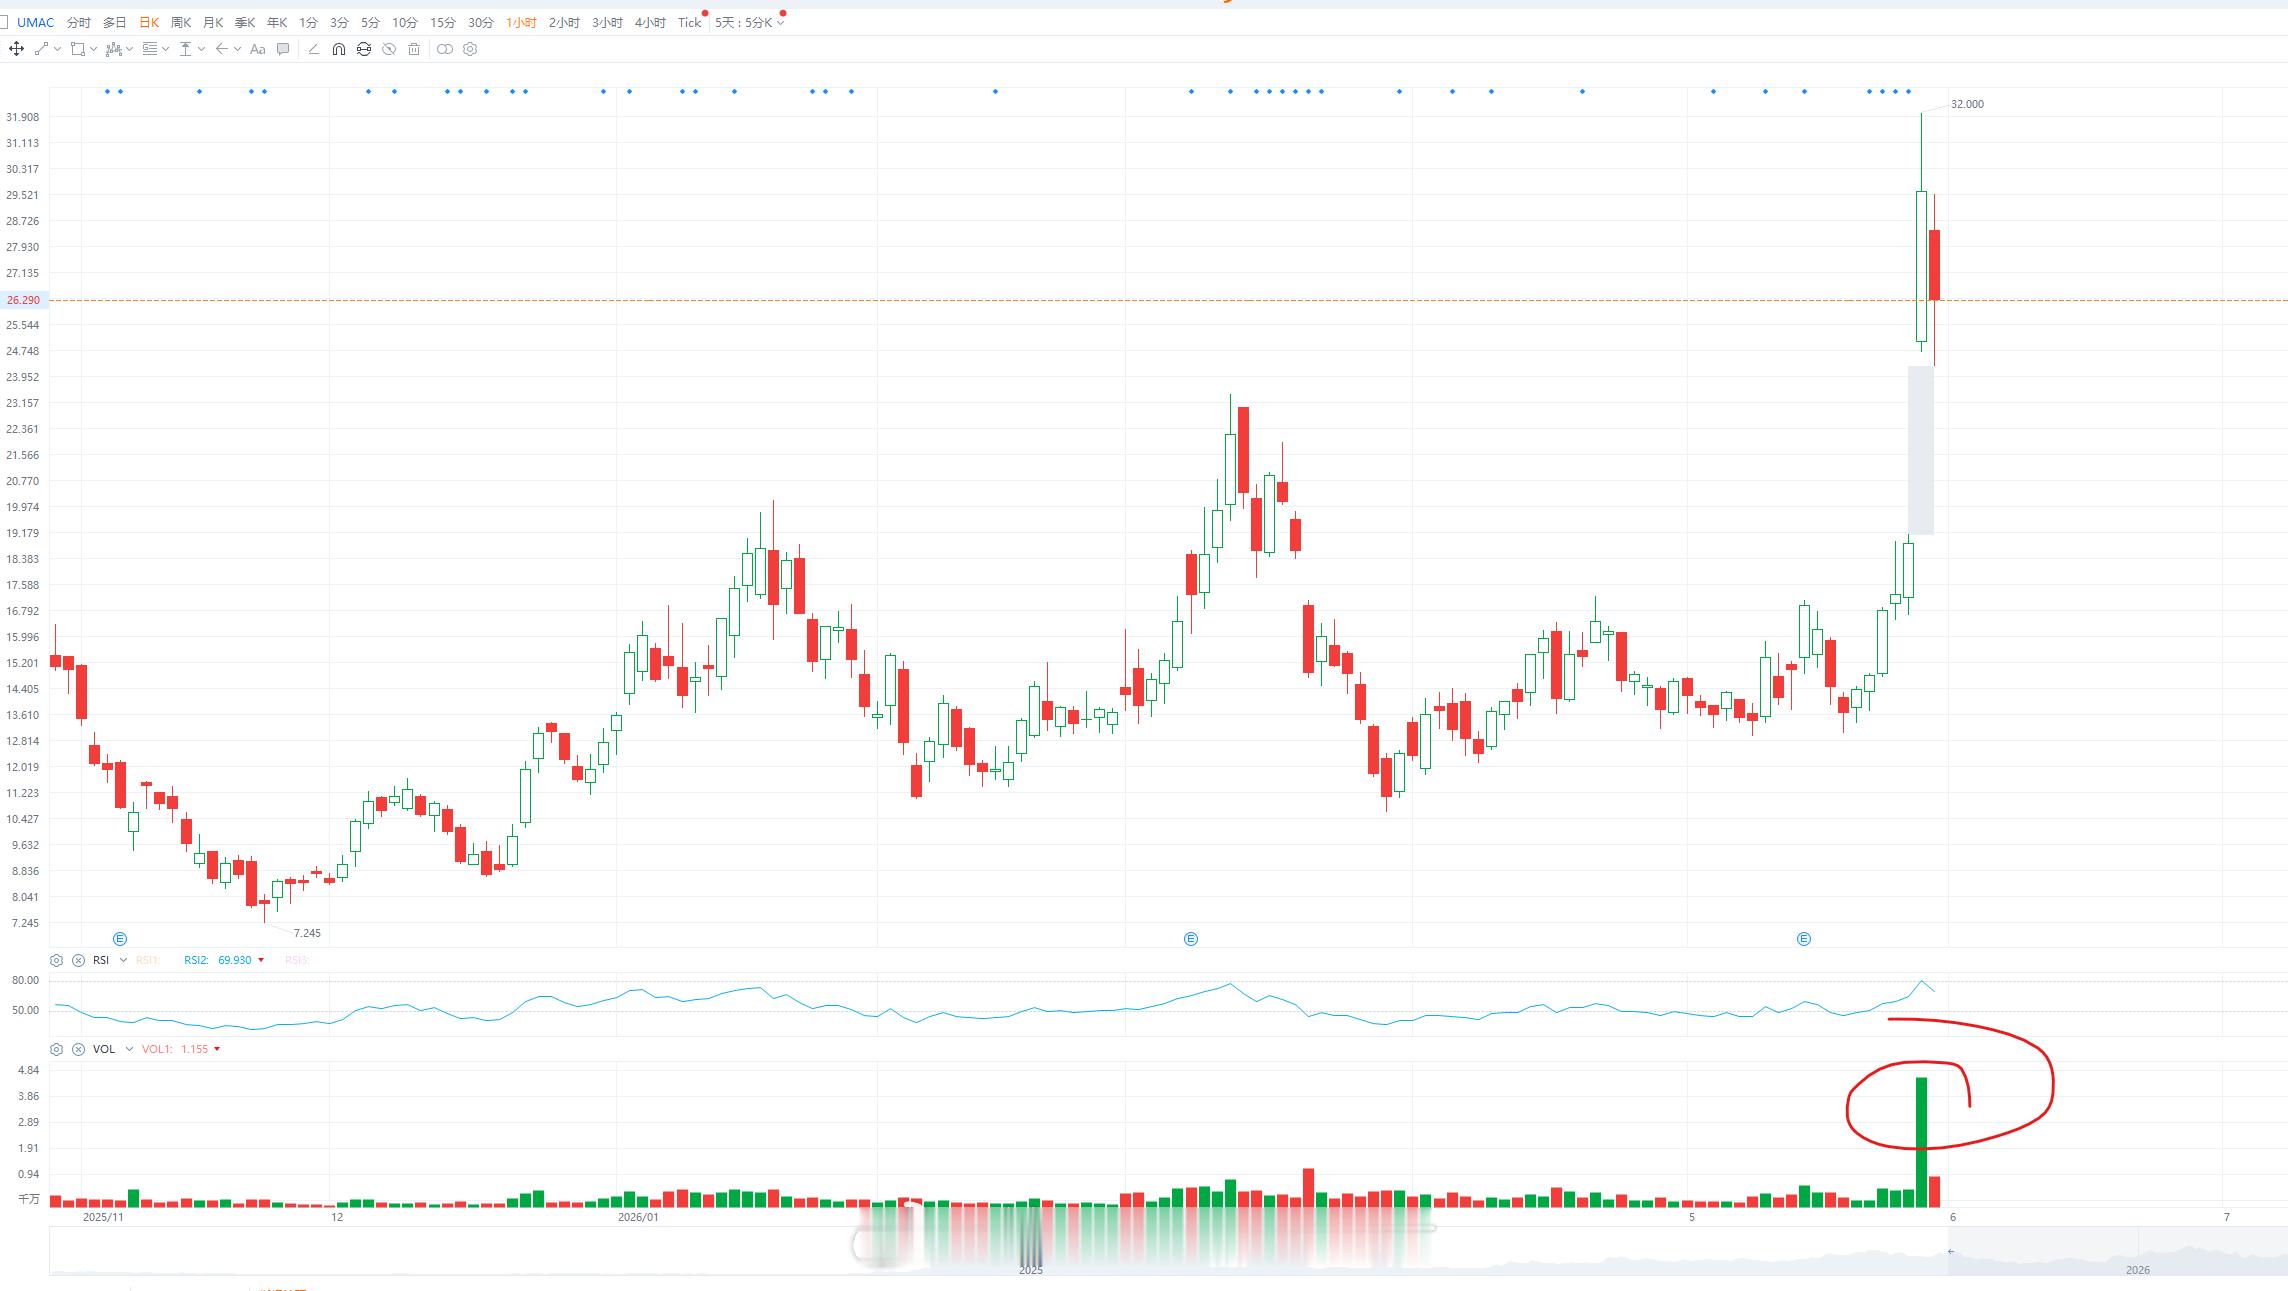Select the Tick chart view
Screen dimensions: 2288x1291
coord(689,22)
